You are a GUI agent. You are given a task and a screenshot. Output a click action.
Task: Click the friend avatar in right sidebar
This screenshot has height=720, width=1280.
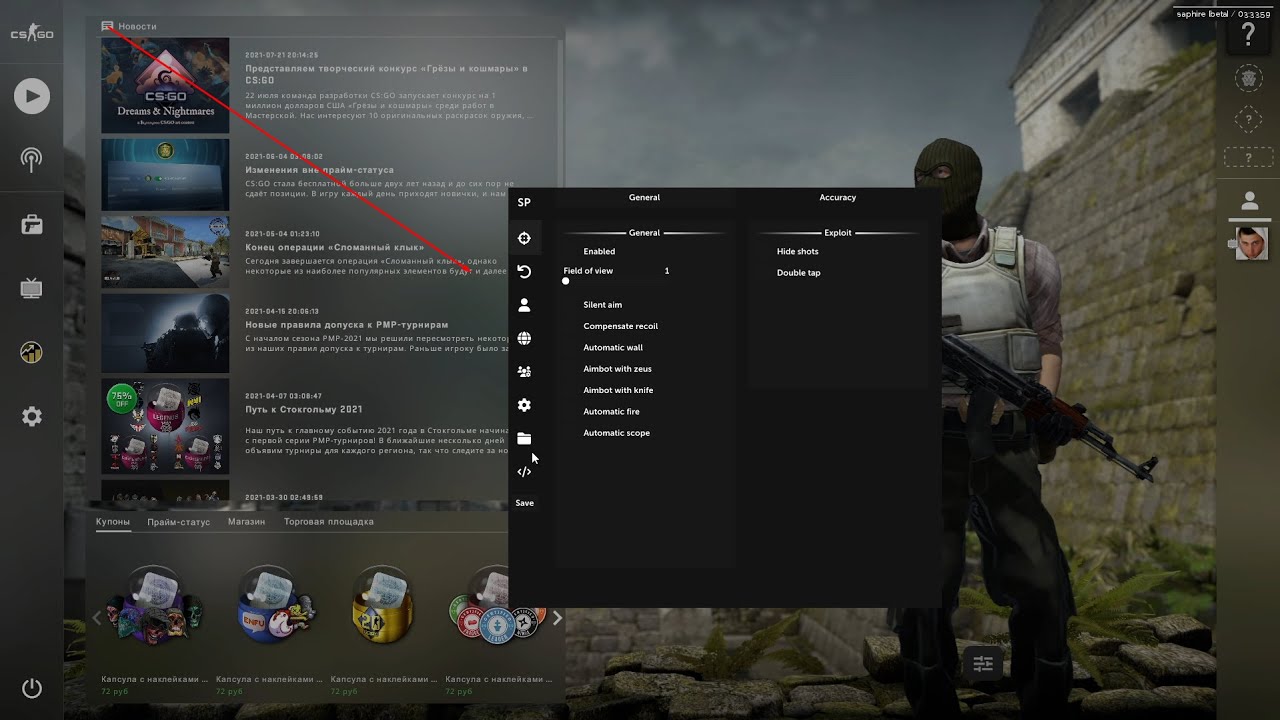pos(1251,243)
